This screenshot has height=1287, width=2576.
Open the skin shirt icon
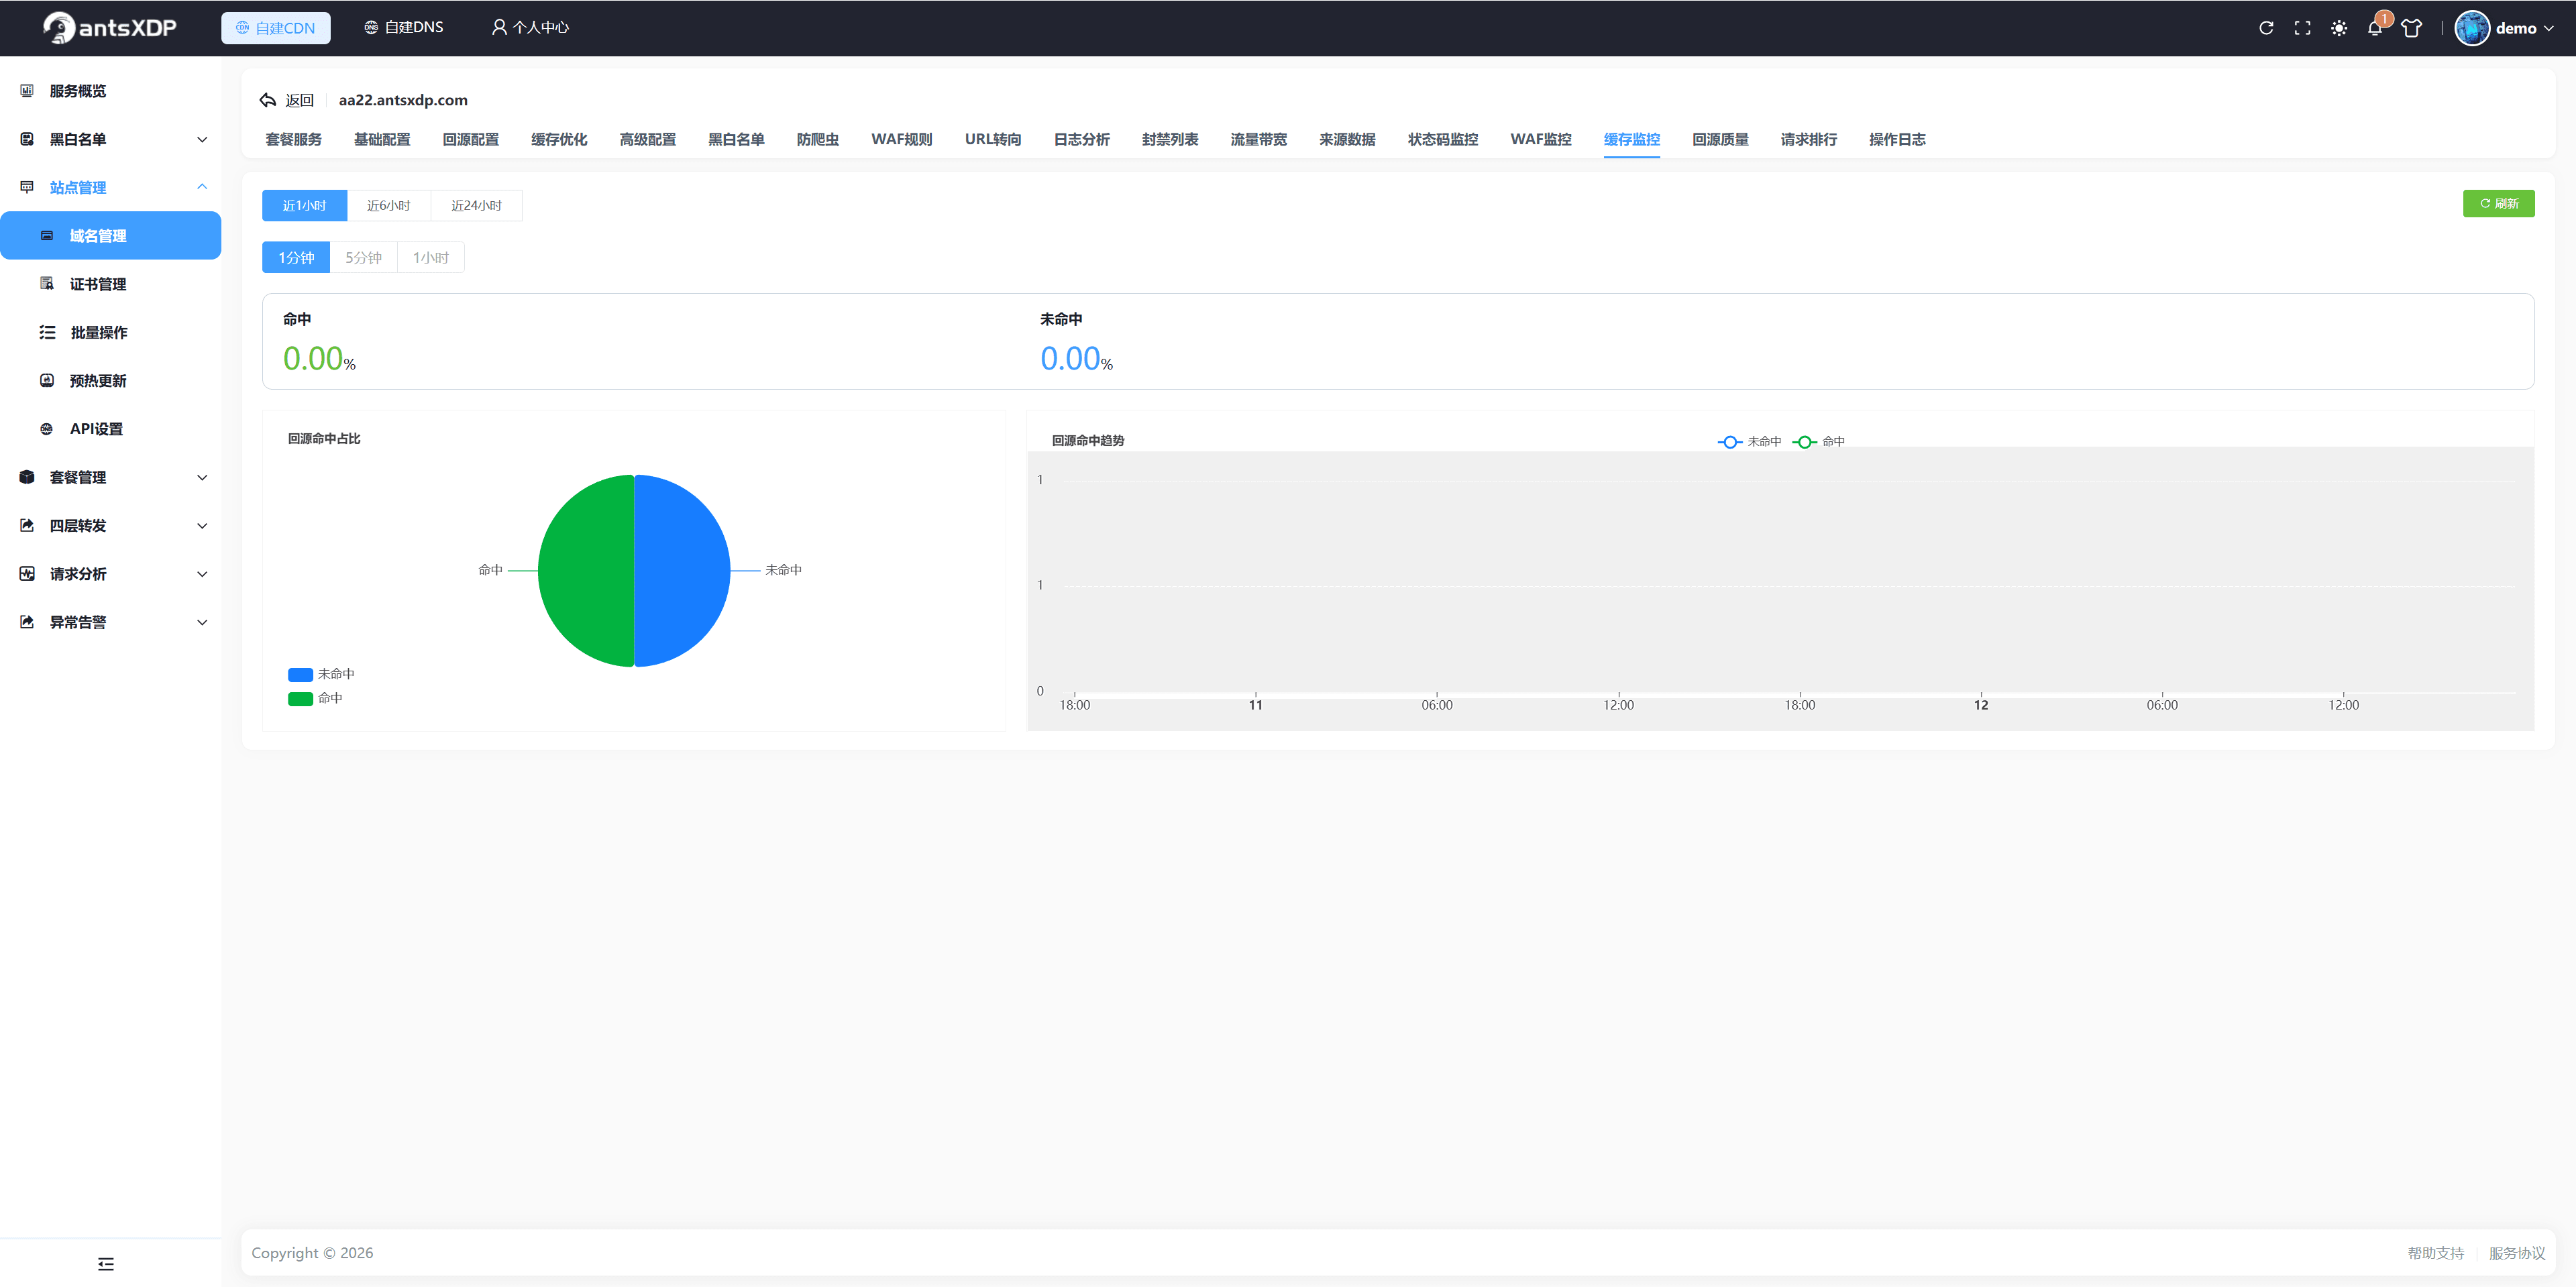[2411, 28]
